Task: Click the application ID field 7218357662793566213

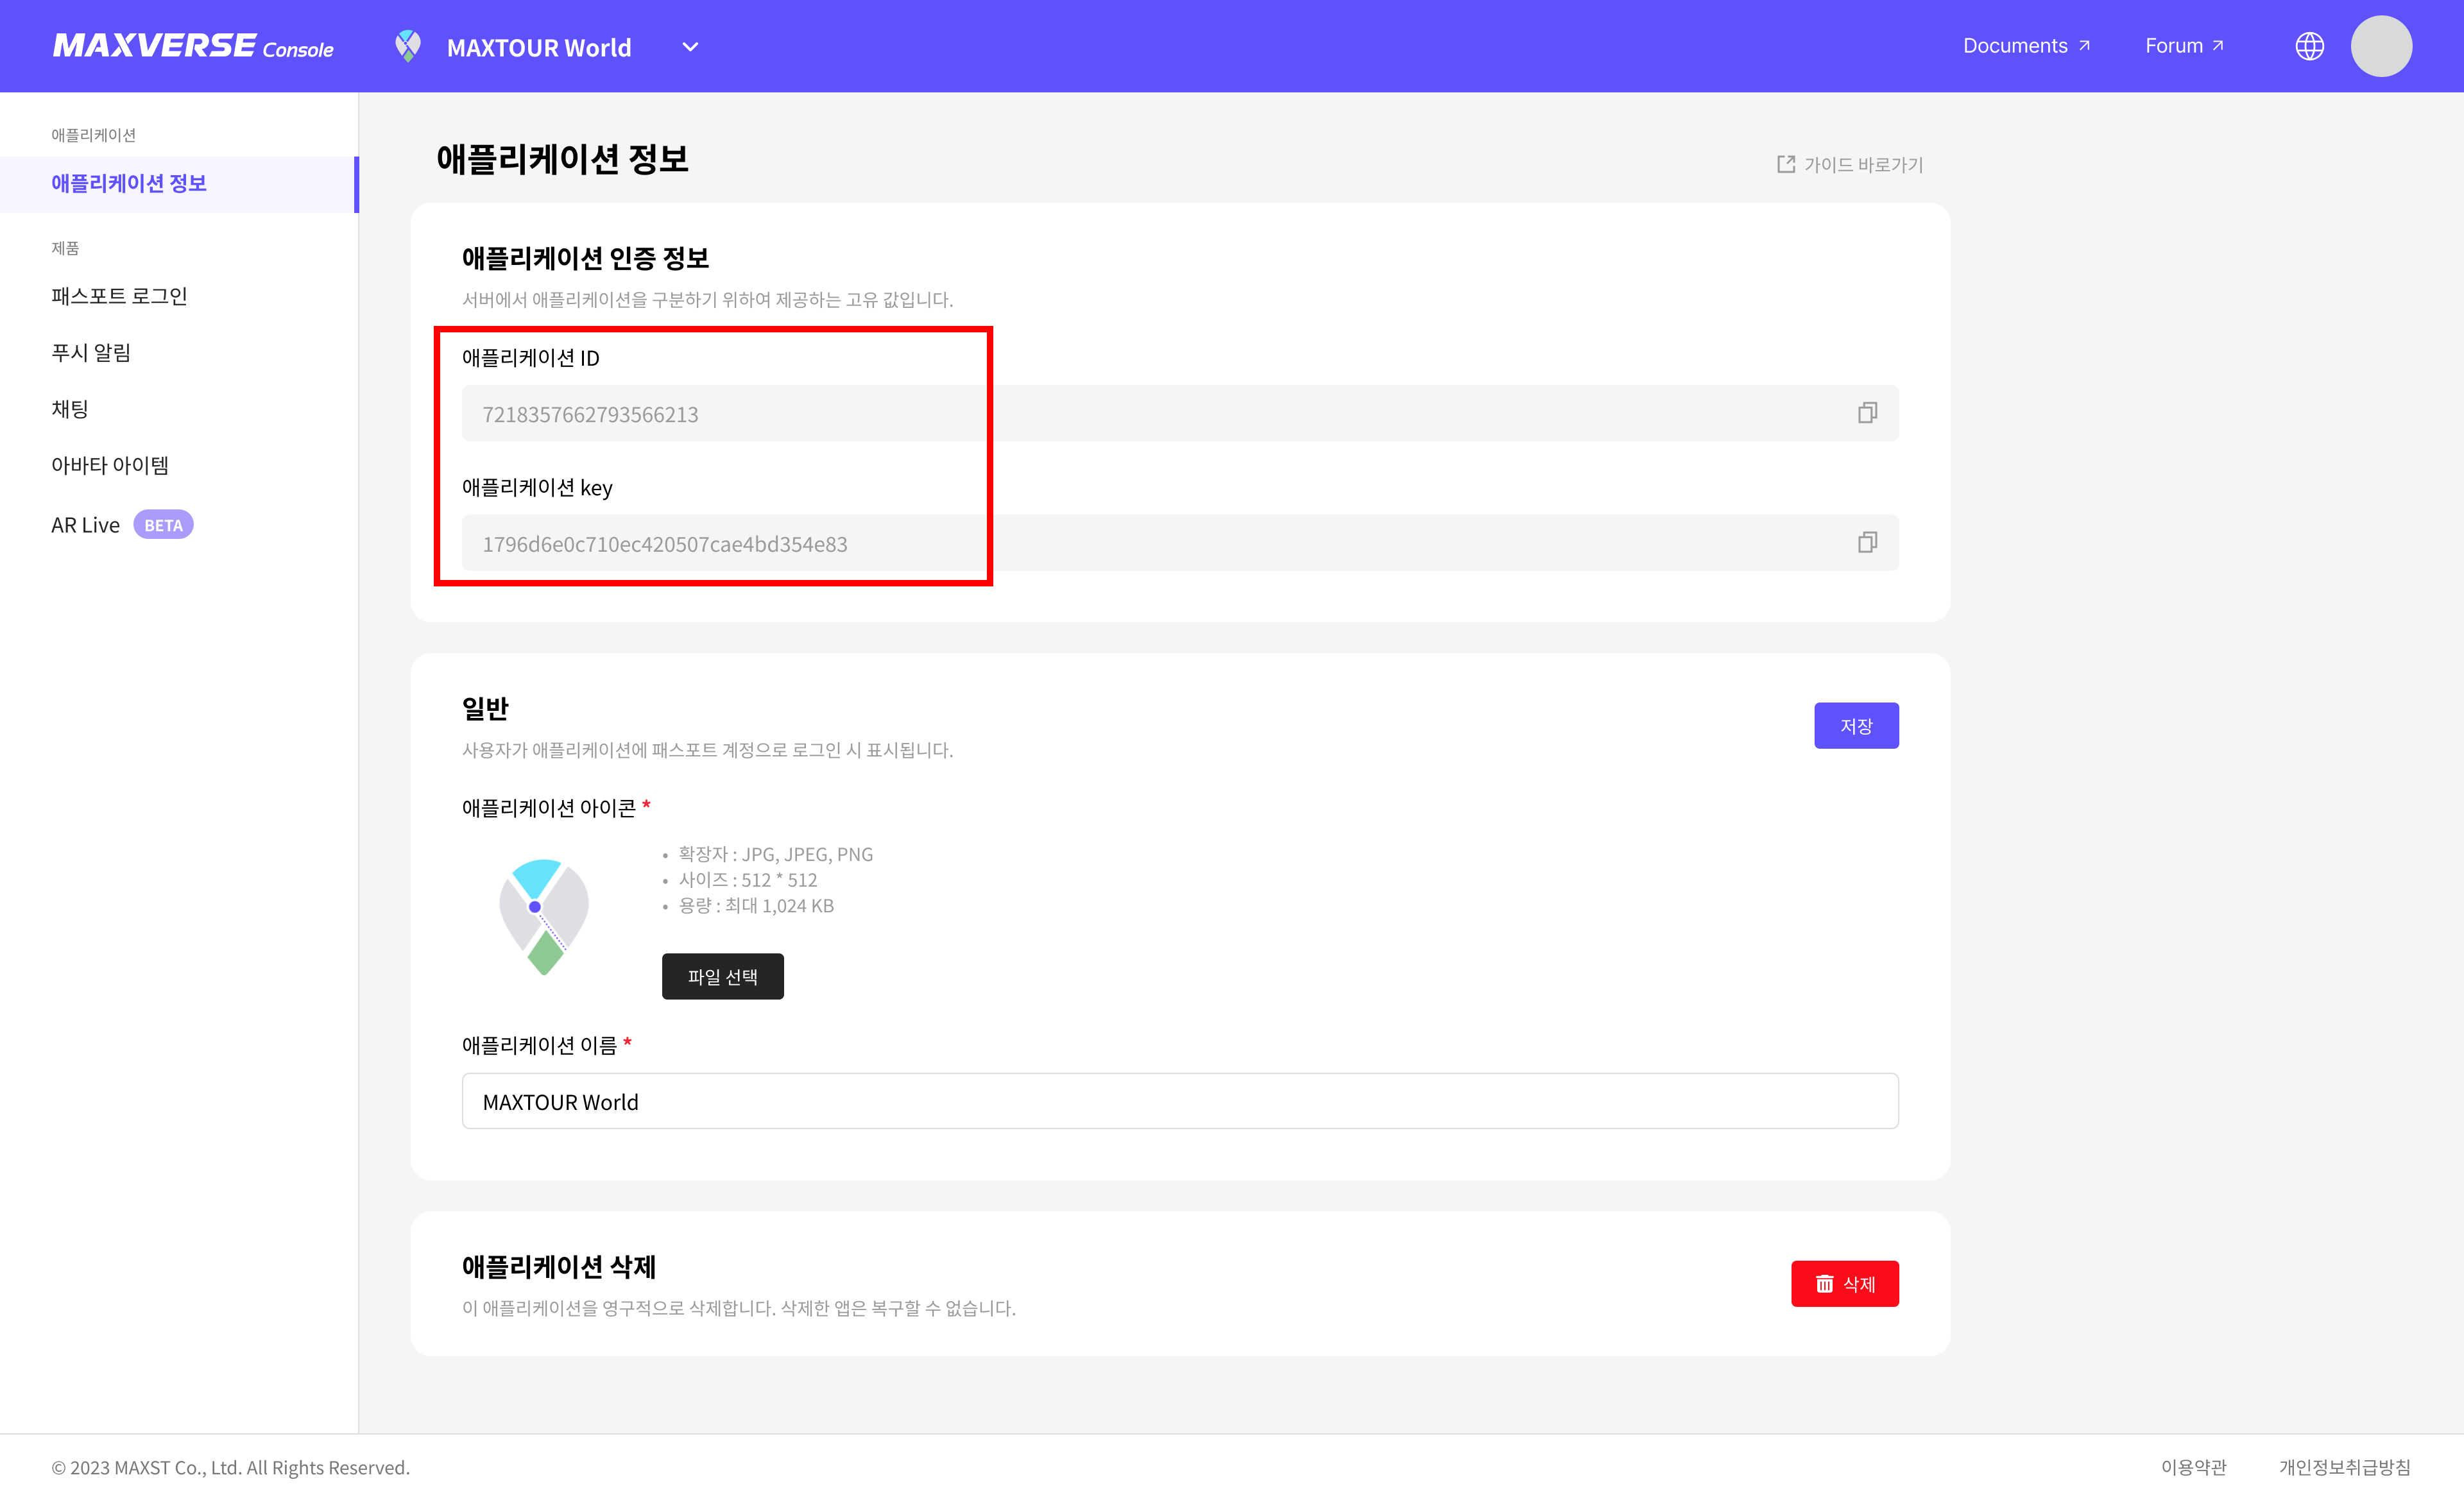Action: point(1180,413)
